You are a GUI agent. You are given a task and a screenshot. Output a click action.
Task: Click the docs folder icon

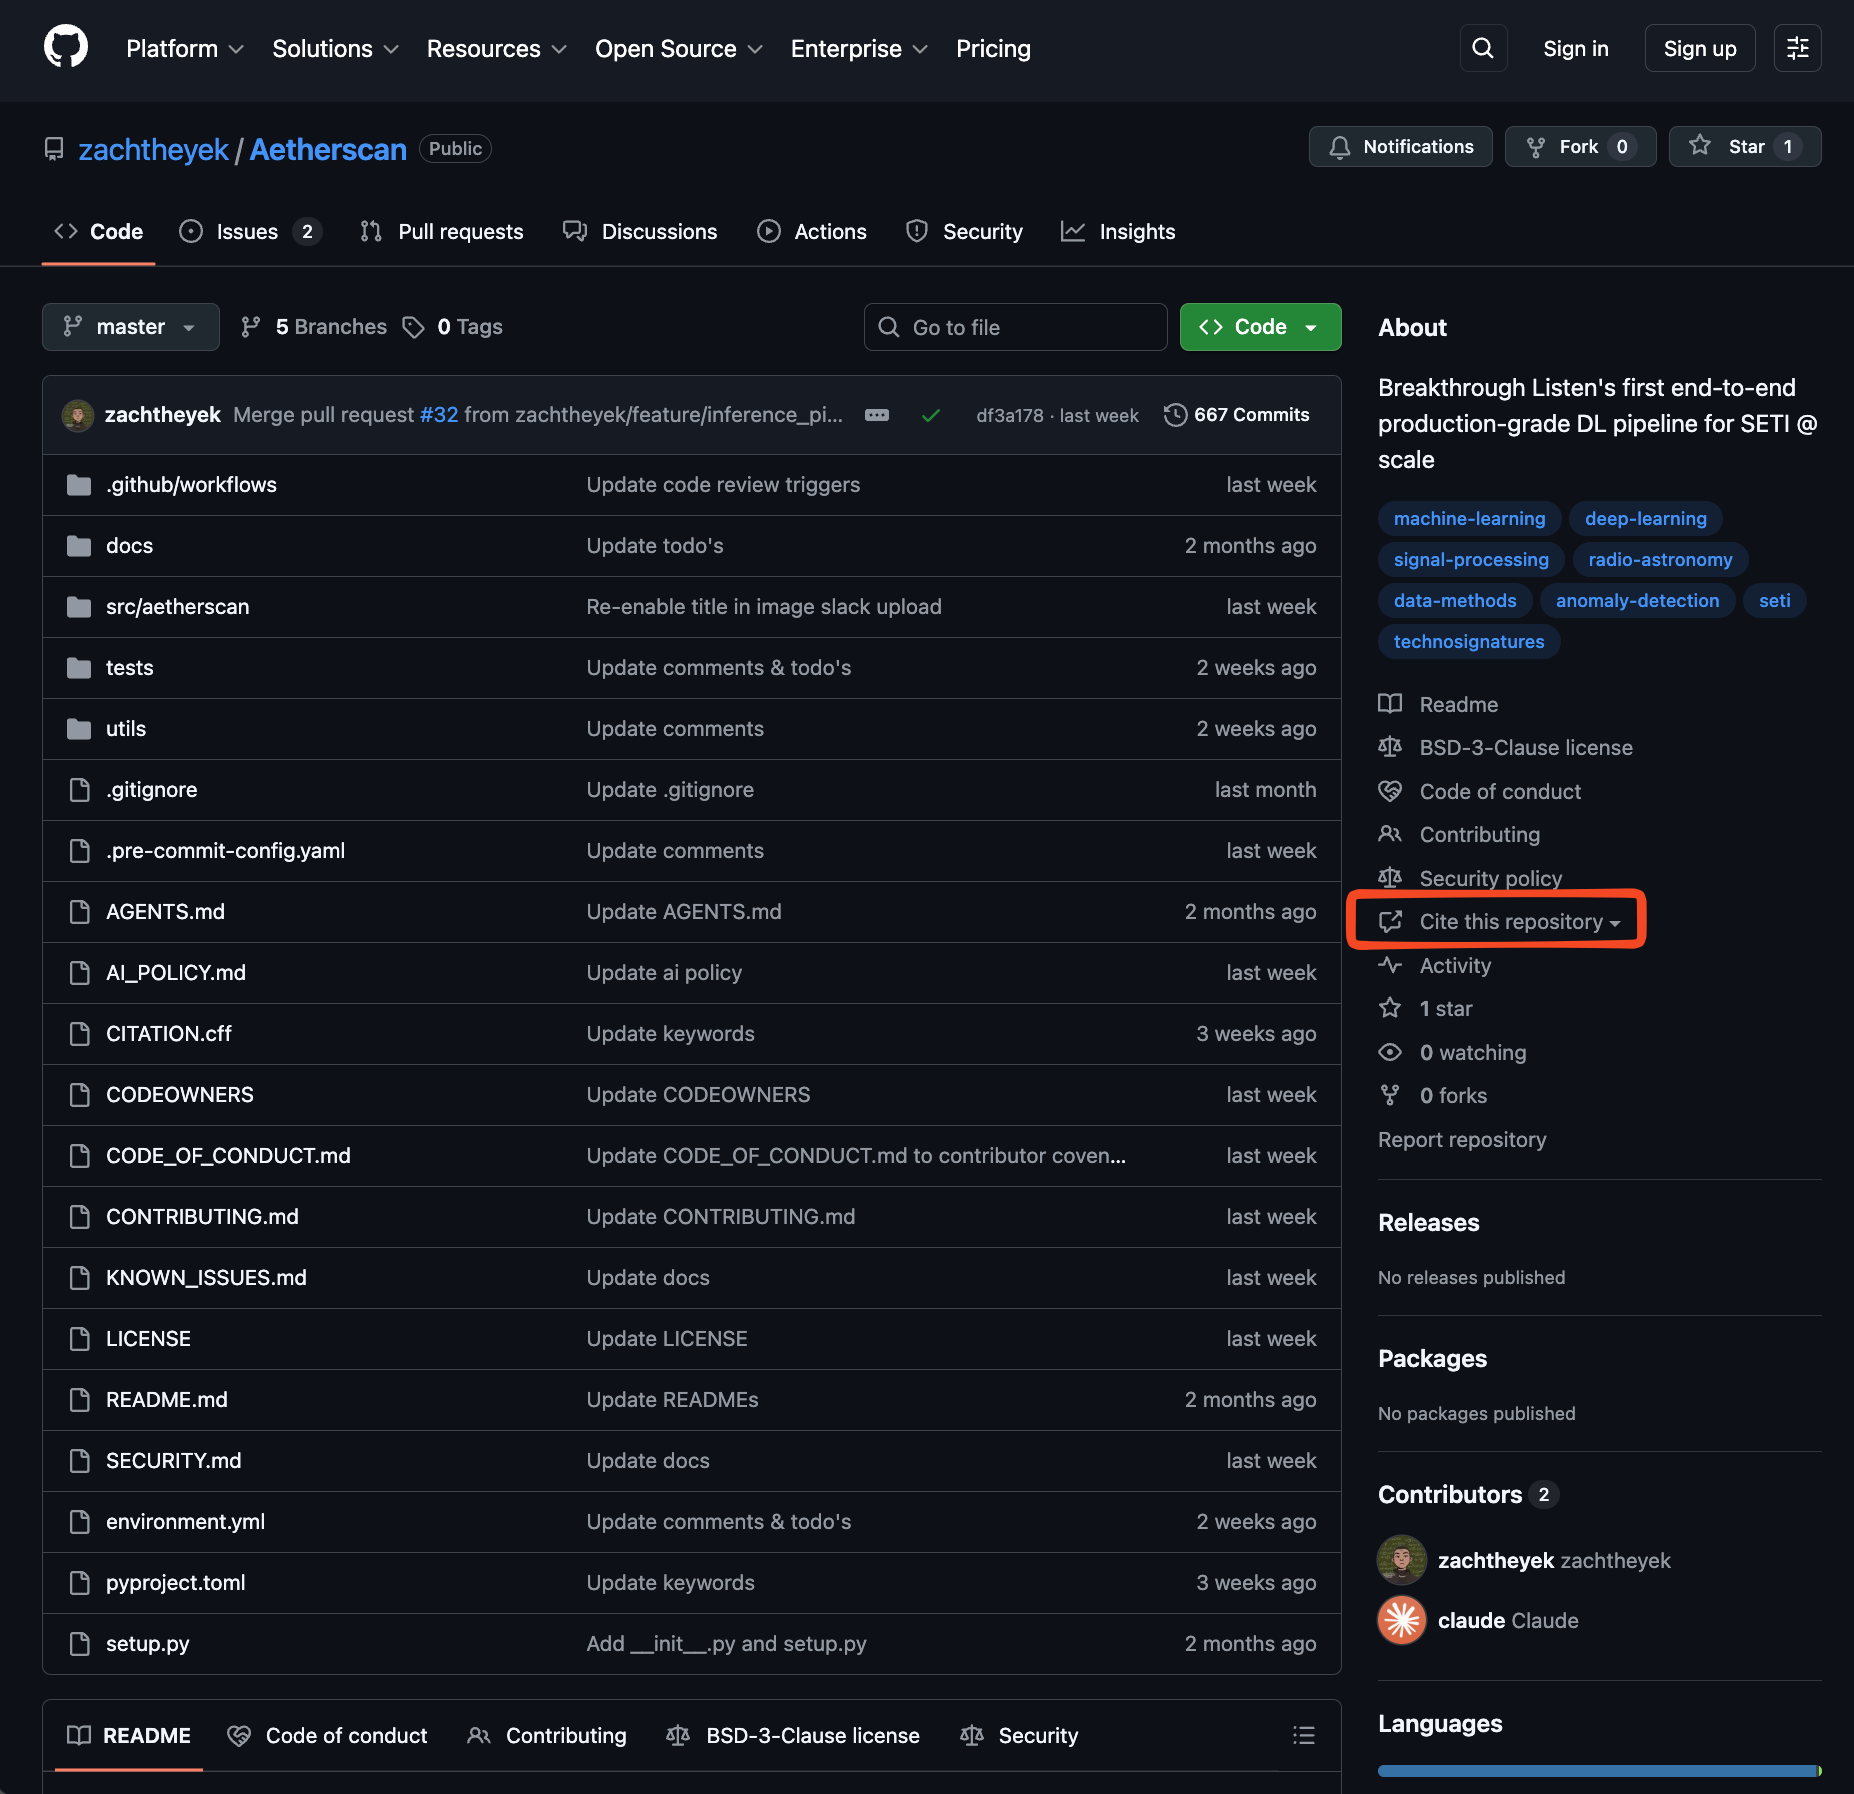pos(79,546)
